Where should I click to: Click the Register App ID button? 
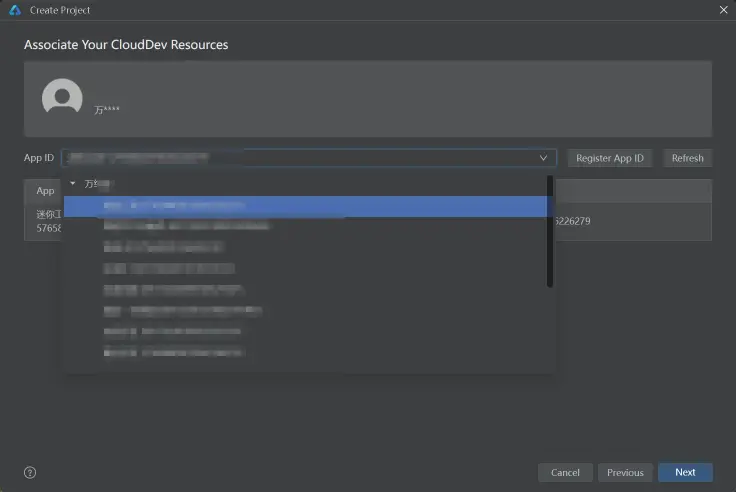coord(610,158)
